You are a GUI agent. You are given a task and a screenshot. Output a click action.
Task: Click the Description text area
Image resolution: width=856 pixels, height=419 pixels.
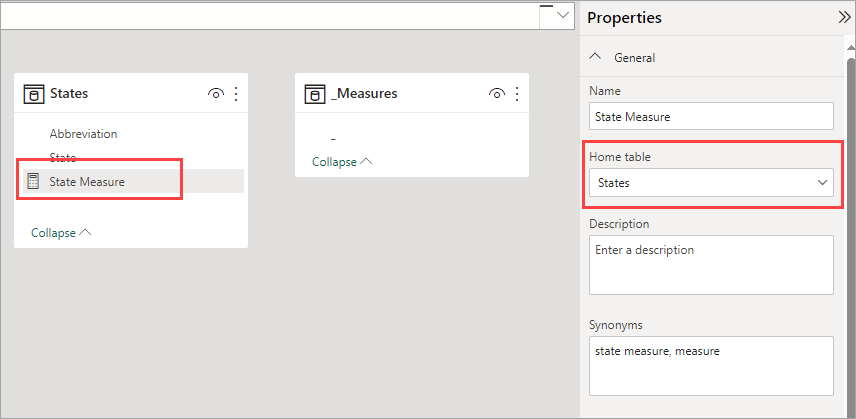(711, 265)
